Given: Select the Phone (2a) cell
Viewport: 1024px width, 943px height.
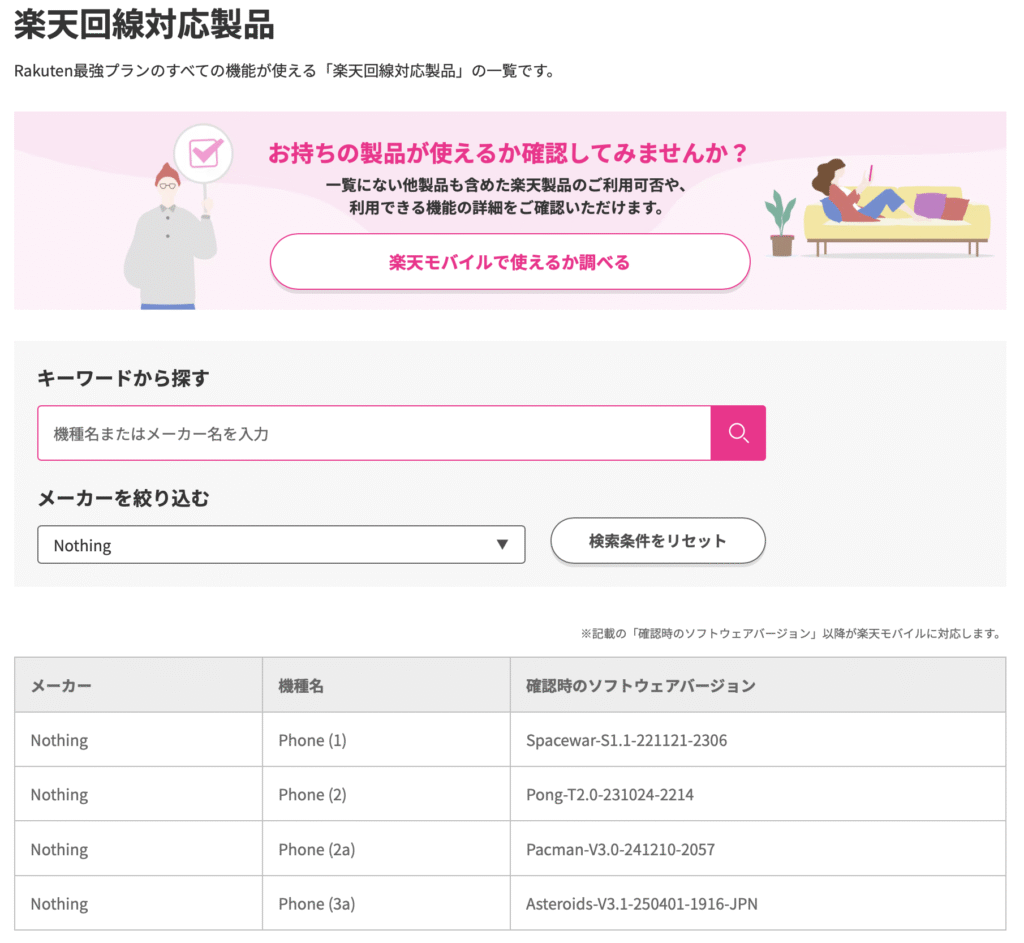Looking at the screenshot, I should coord(386,849).
